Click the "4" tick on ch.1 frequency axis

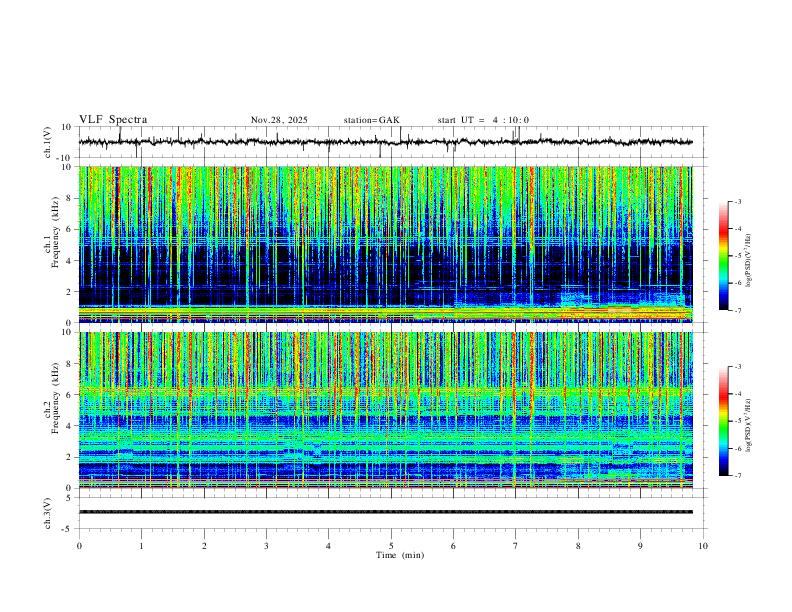[x=69, y=261]
